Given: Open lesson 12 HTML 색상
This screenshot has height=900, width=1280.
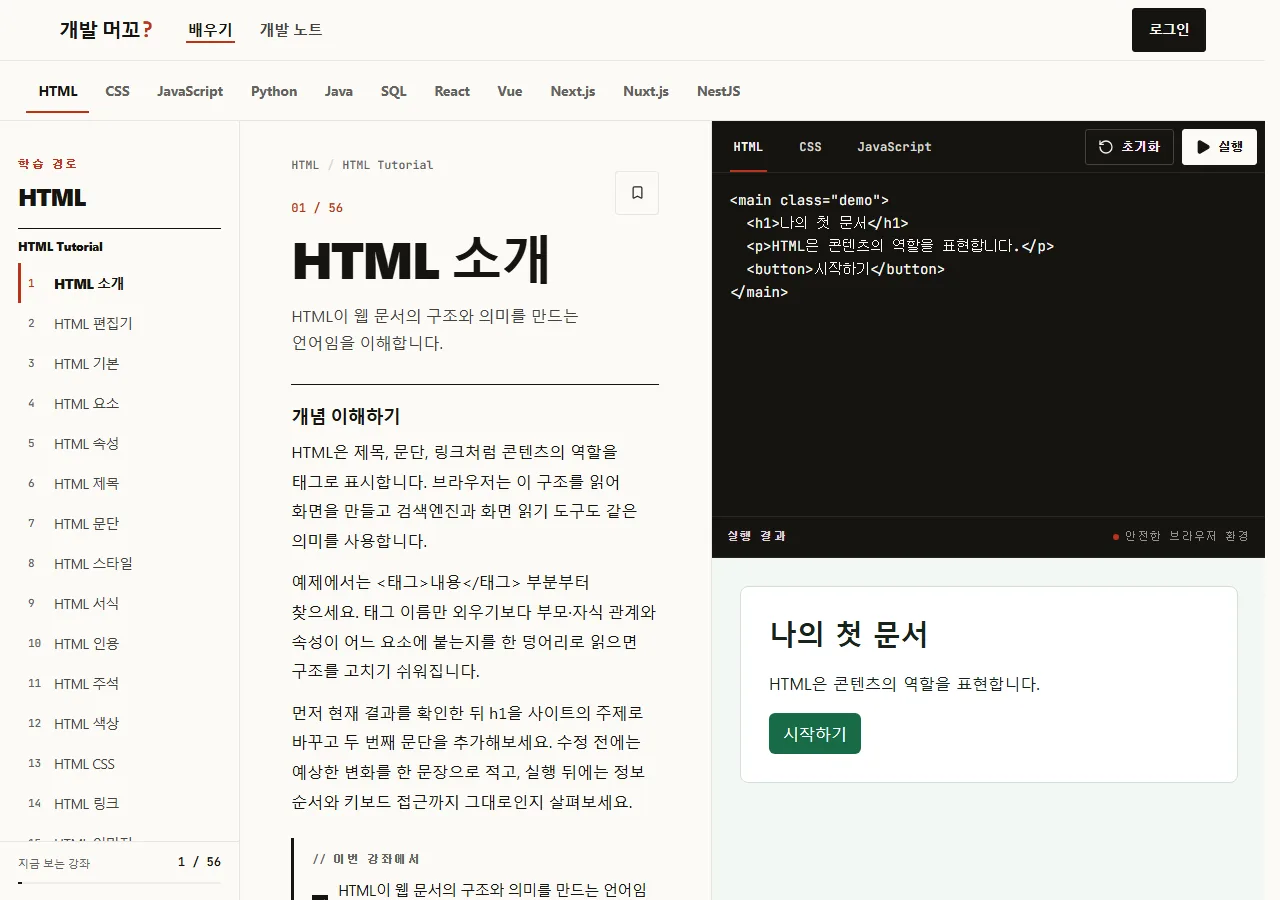Looking at the screenshot, I should [x=119, y=723].
